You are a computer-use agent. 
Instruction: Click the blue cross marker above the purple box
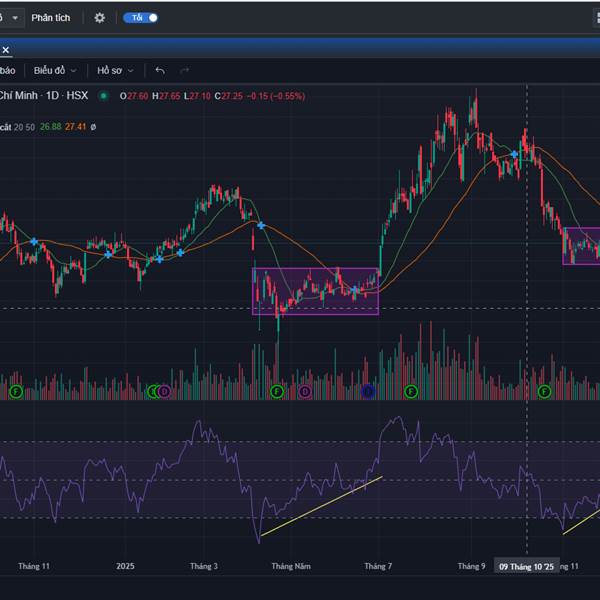[x=260, y=225]
